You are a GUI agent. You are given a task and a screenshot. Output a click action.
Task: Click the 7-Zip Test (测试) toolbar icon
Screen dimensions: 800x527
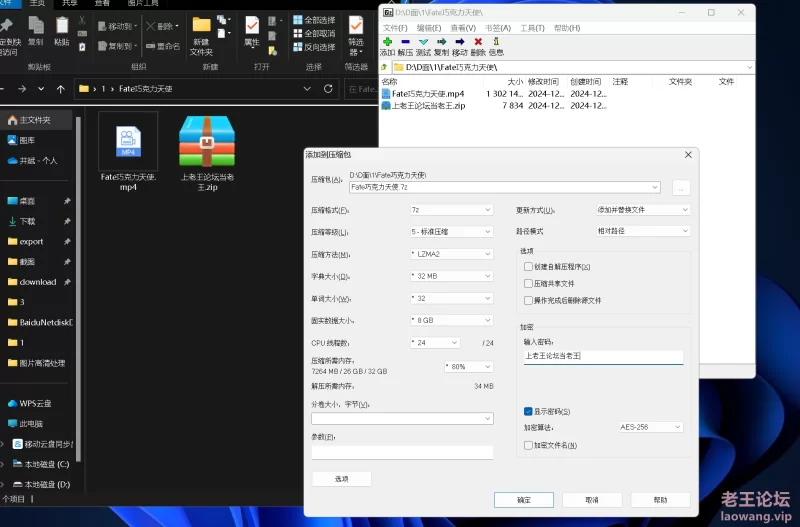pos(423,42)
